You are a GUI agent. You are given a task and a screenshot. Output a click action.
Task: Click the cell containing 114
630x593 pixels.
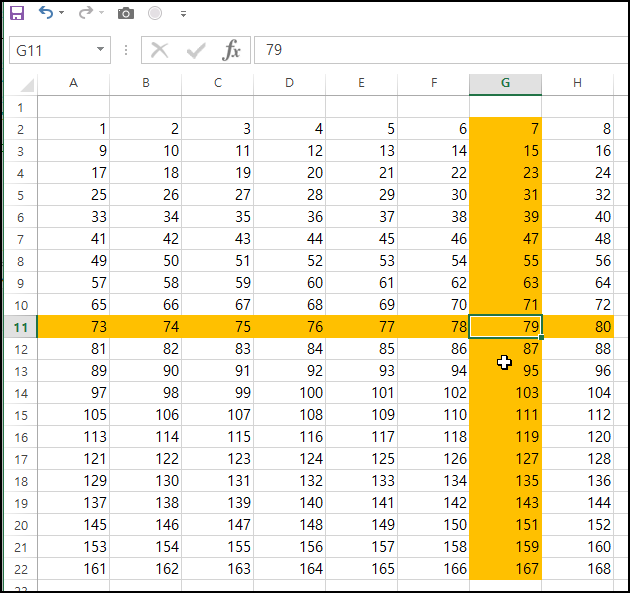coord(145,437)
